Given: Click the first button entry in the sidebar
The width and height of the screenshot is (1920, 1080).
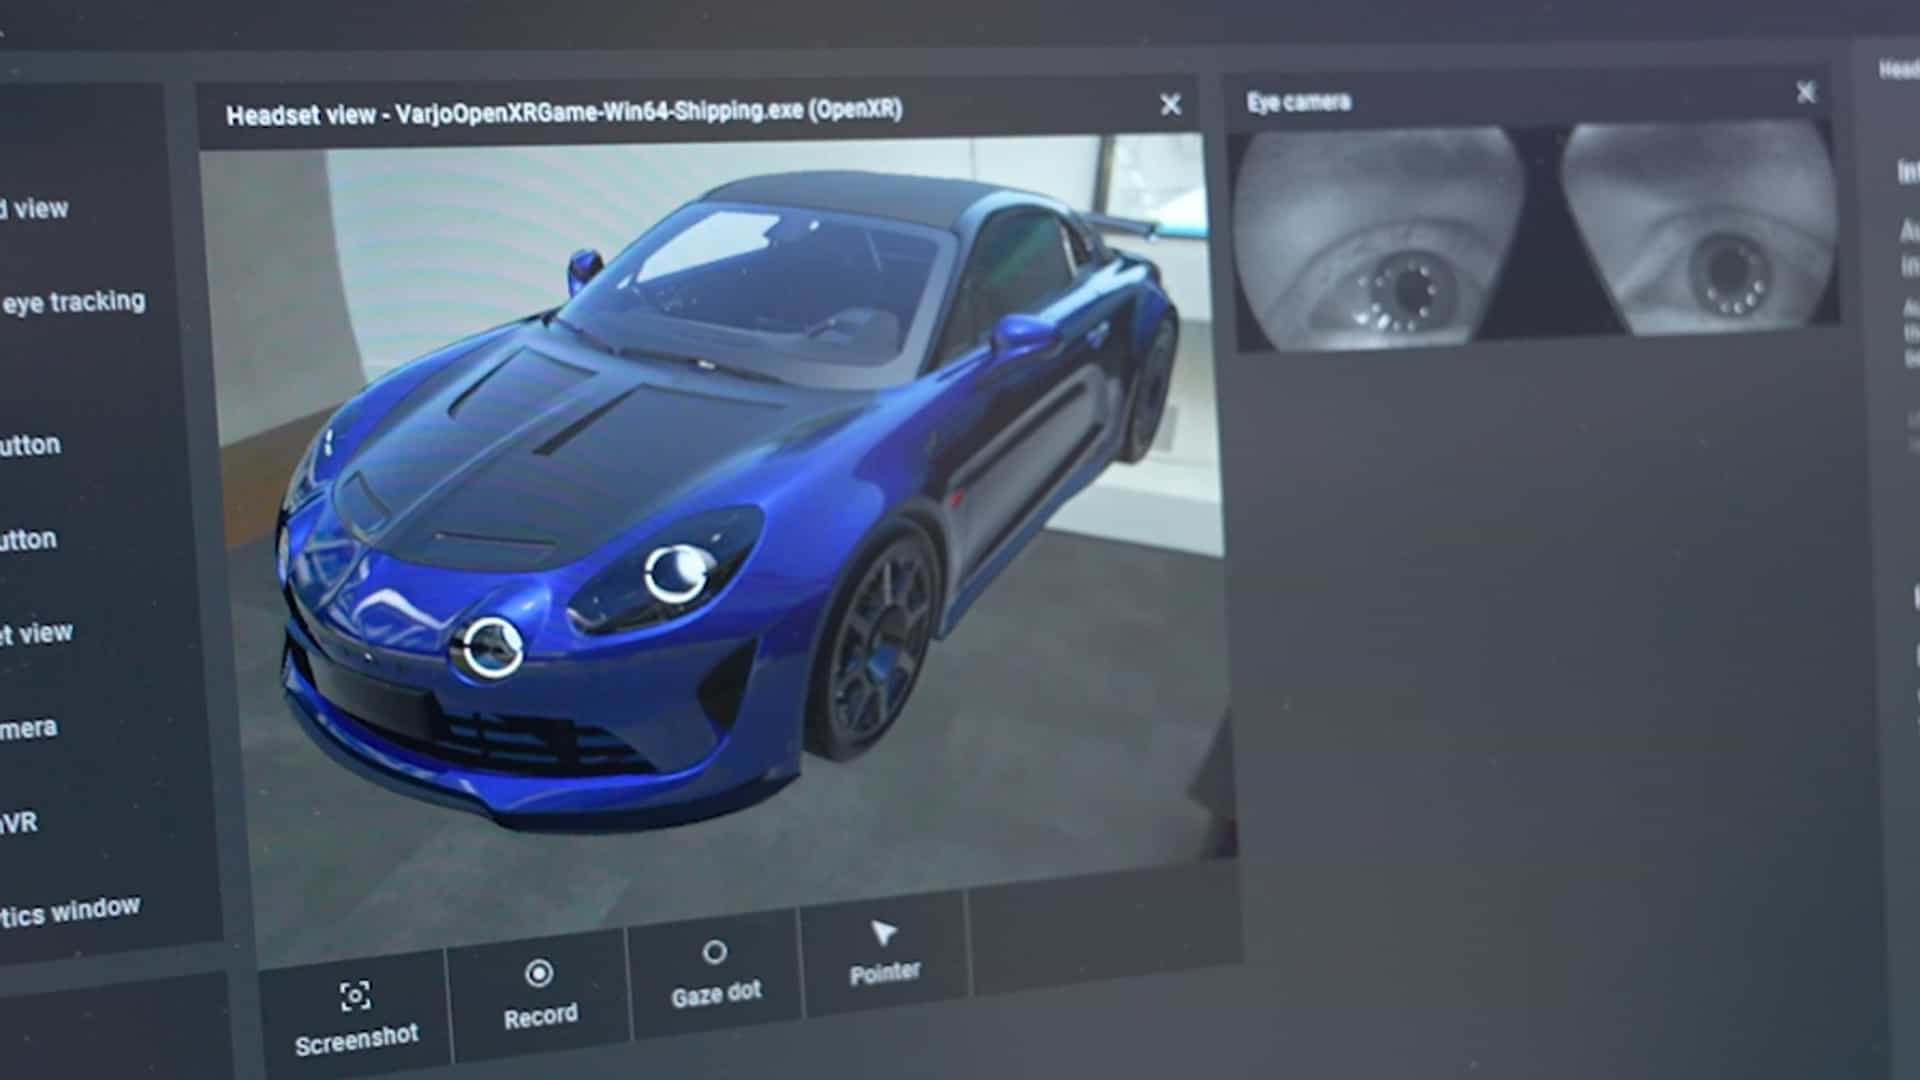Looking at the screenshot, I should (30, 443).
